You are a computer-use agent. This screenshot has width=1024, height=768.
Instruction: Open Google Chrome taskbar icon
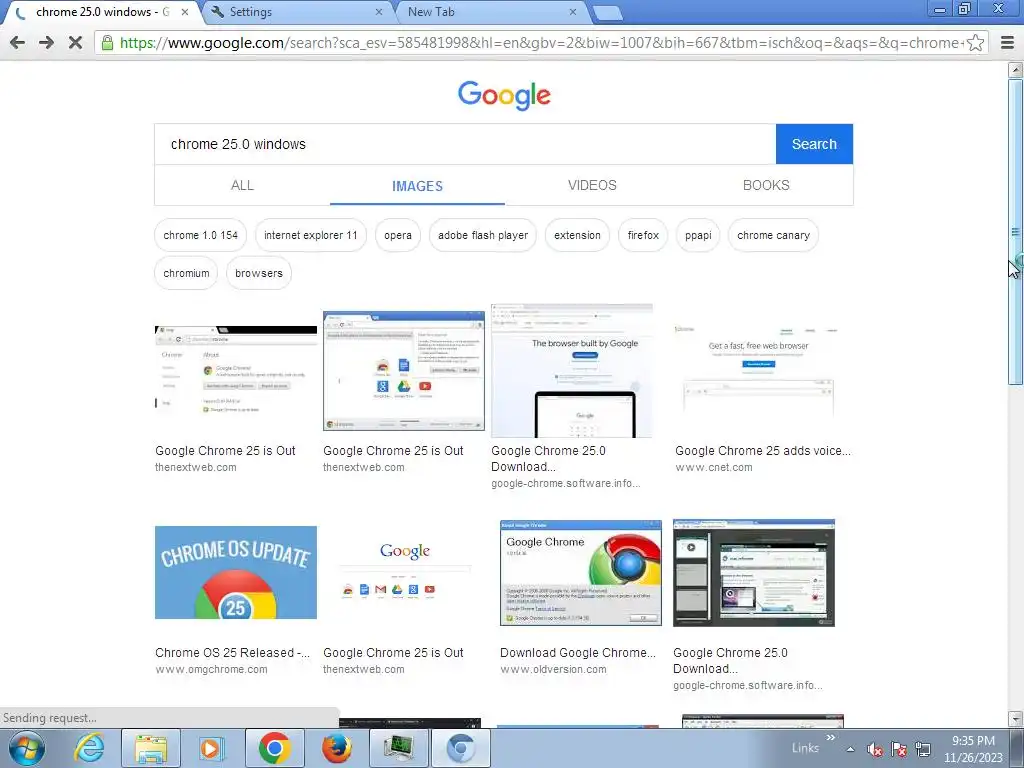pos(274,748)
